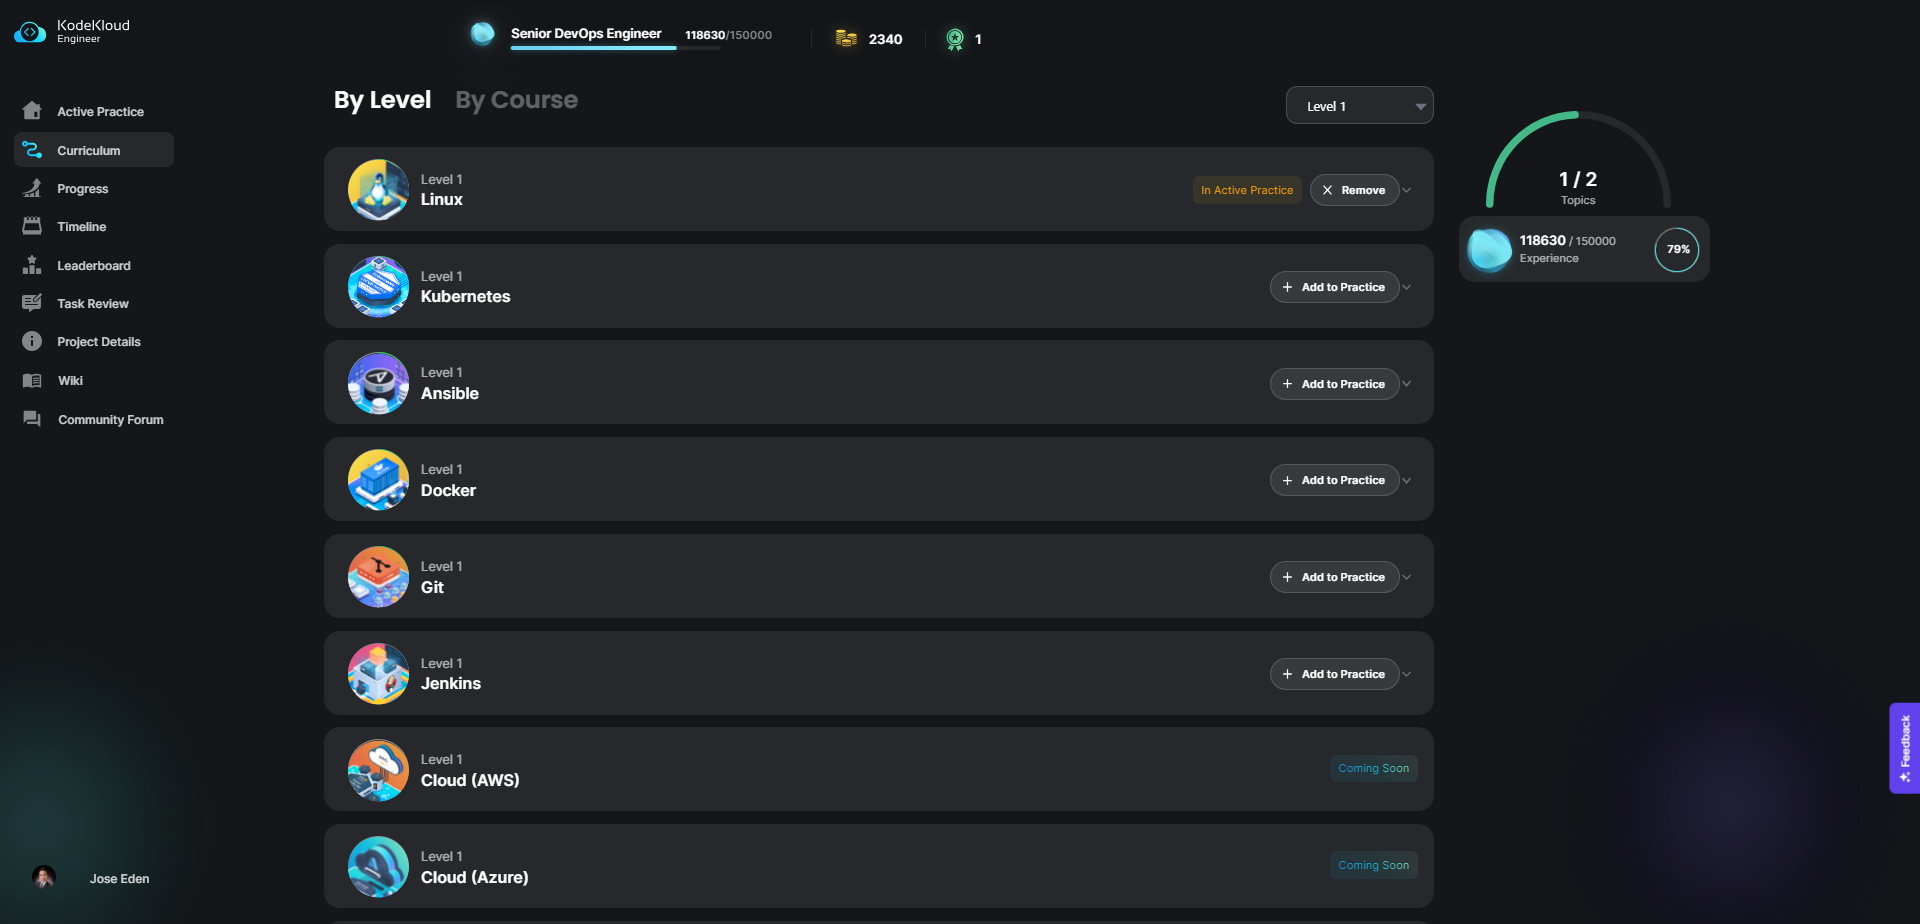
Task: Add Git to Practice
Action: 1334,577
